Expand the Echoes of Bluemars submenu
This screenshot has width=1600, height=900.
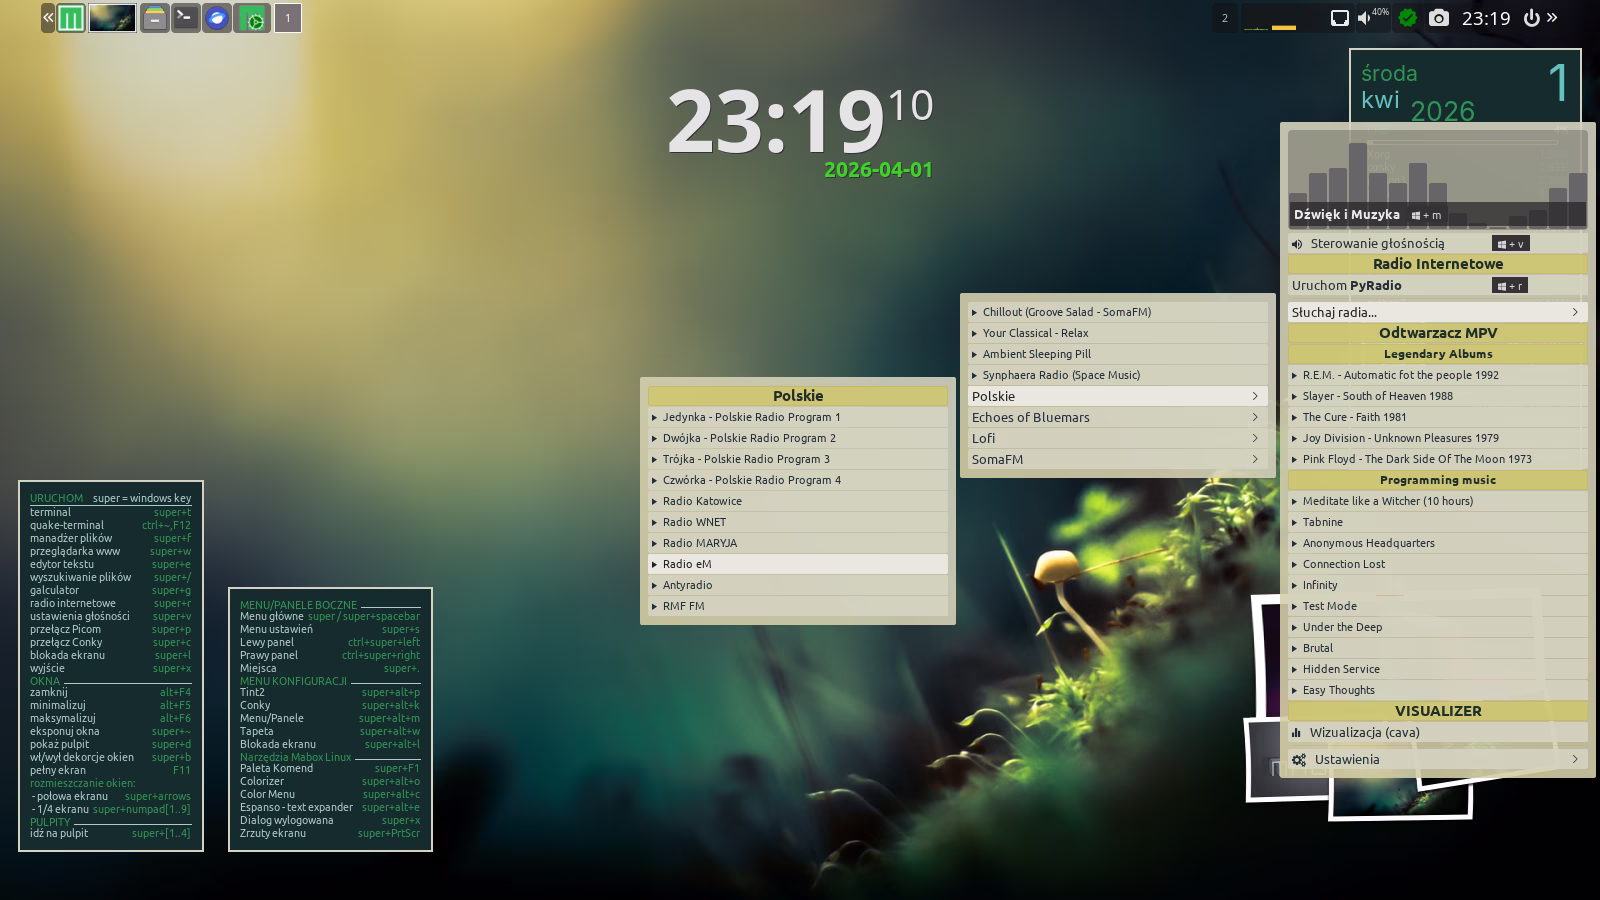click(1113, 417)
